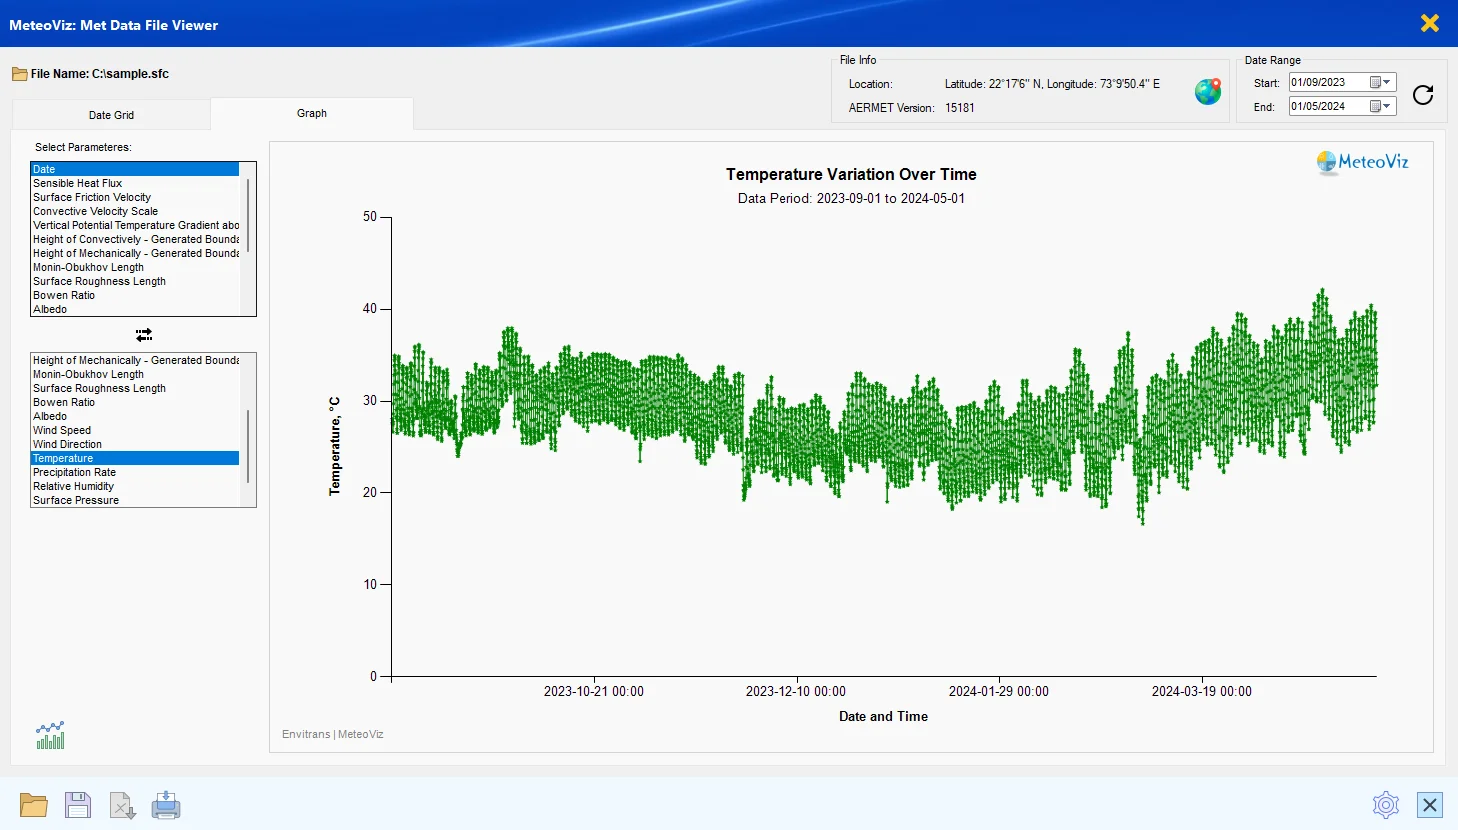Screen dimensions: 1458x830
Task: Select Sensible Heat Flux in upper list
Action: 78,184
